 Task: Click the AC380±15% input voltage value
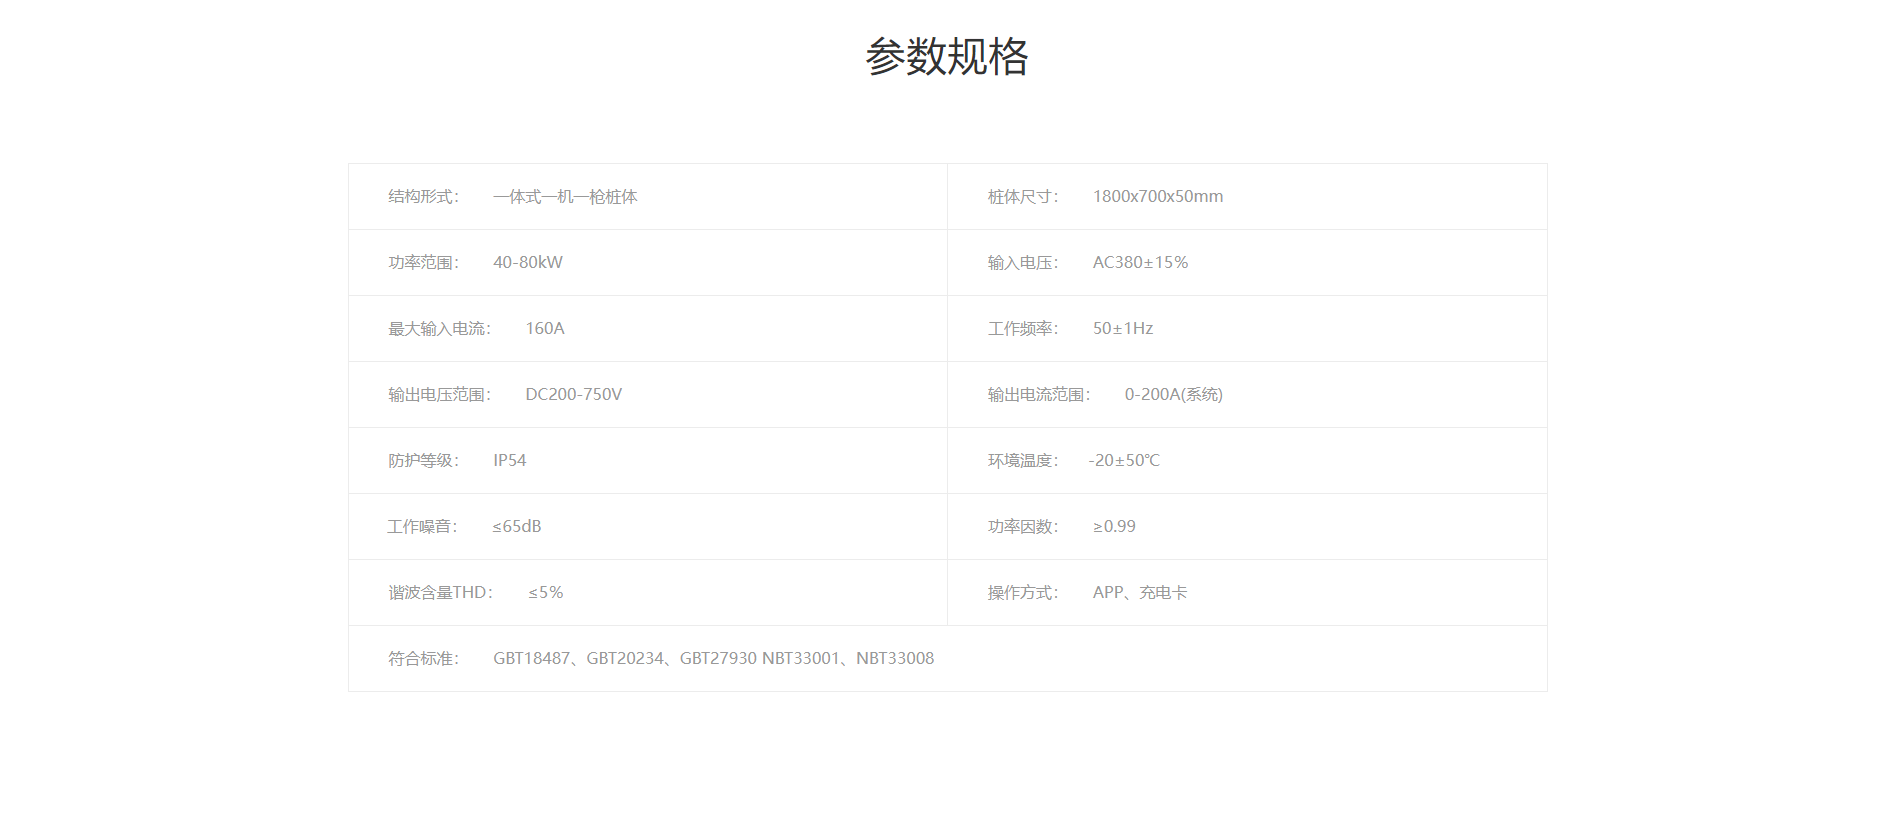point(1140,263)
